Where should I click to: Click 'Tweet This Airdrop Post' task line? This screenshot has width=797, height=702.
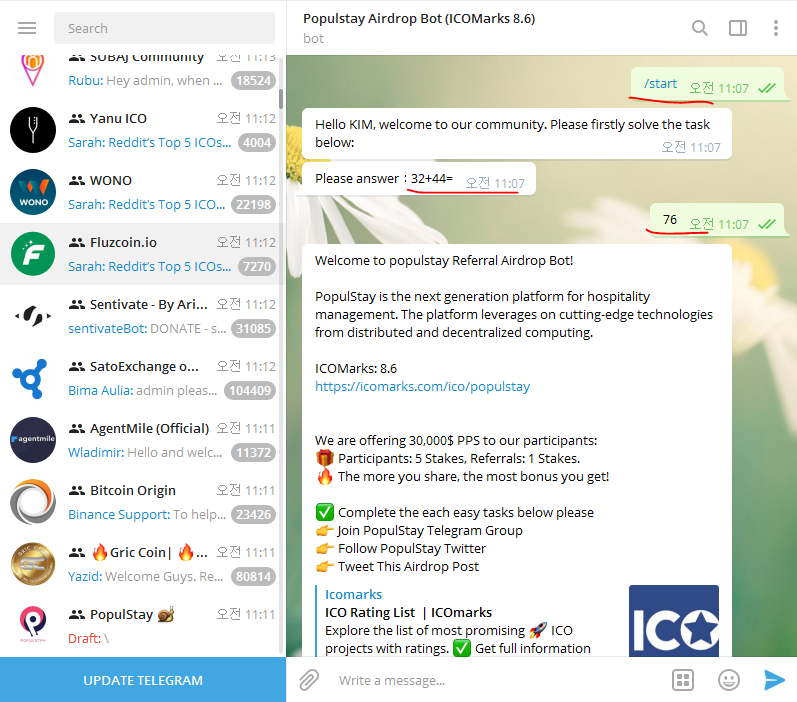397,567
